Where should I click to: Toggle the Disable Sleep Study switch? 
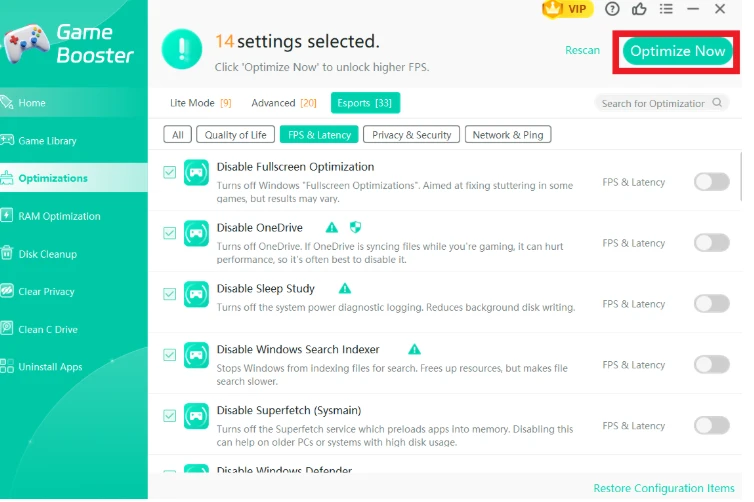[712, 303]
